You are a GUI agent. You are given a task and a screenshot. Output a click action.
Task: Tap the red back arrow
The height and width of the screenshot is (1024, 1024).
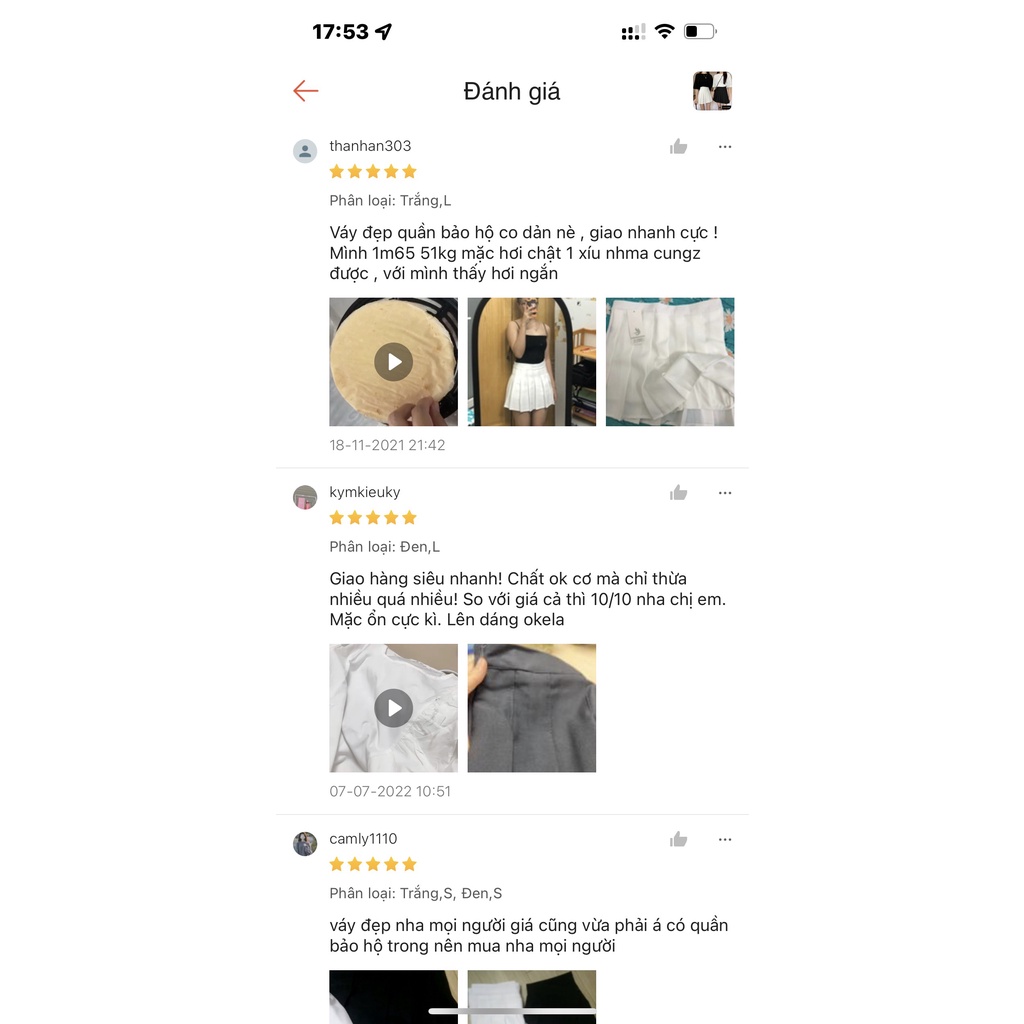pyautogui.click(x=305, y=91)
